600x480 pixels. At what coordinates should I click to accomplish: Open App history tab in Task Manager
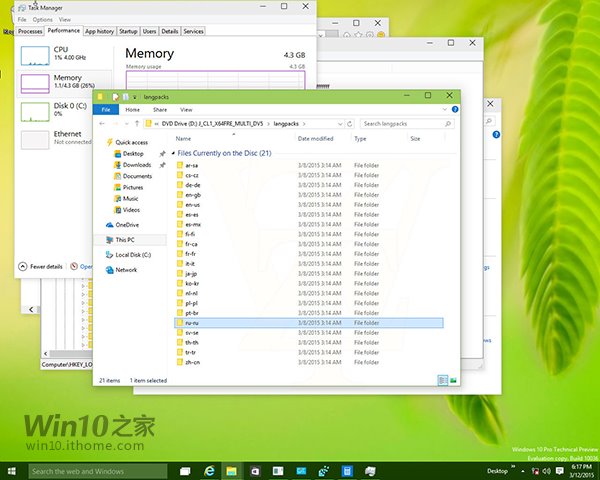pos(99,31)
